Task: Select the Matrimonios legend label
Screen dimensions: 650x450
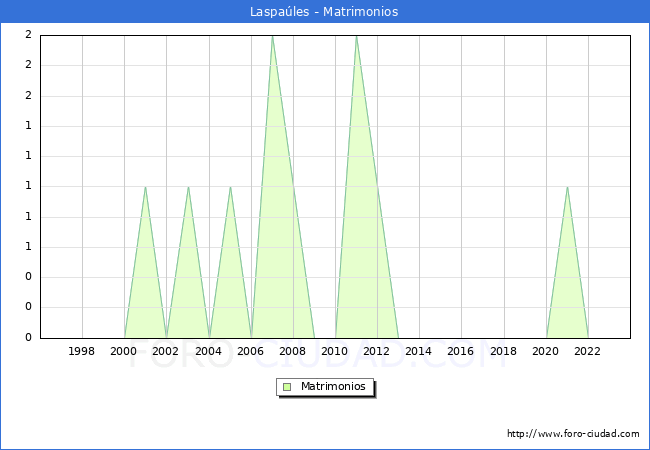Action: [x=334, y=386]
